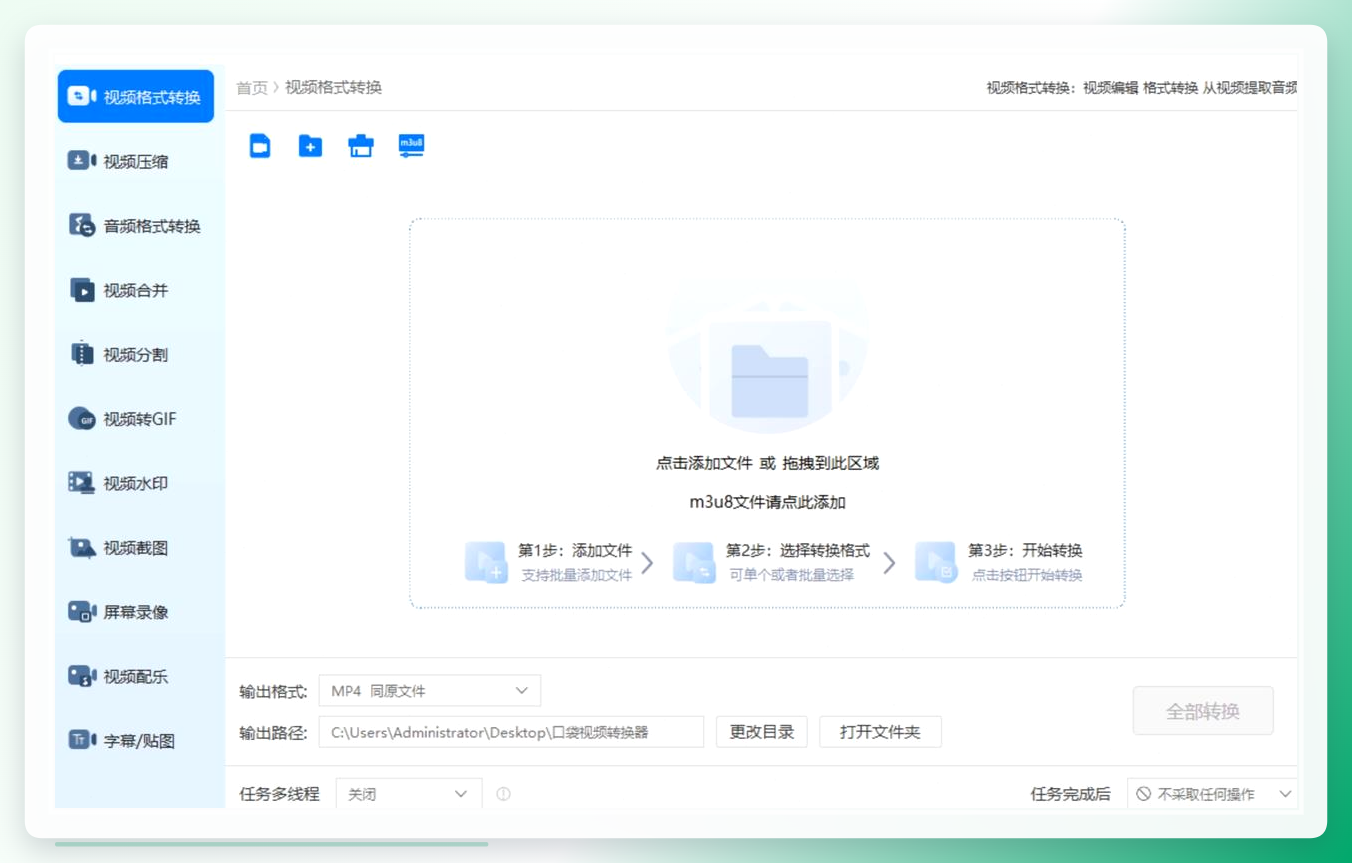1352x863 pixels.
Task: Click the clear list toolbar icon
Action: coord(361,146)
